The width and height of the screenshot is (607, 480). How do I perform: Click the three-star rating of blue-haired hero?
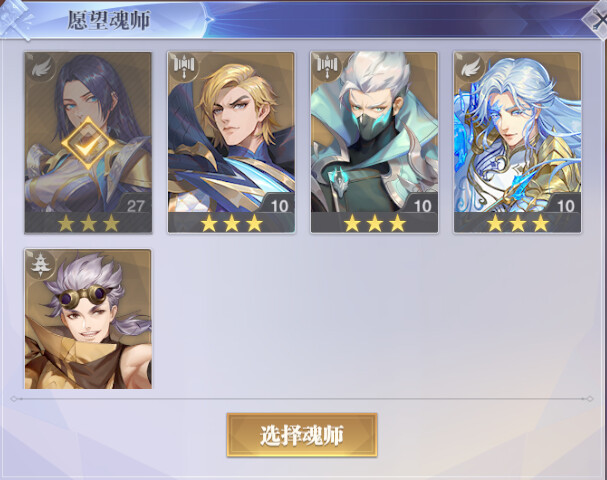(518, 223)
